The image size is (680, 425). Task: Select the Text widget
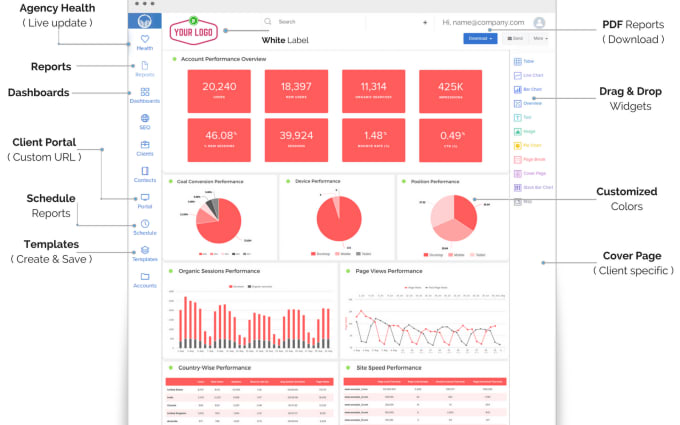pyautogui.click(x=523, y=118)
